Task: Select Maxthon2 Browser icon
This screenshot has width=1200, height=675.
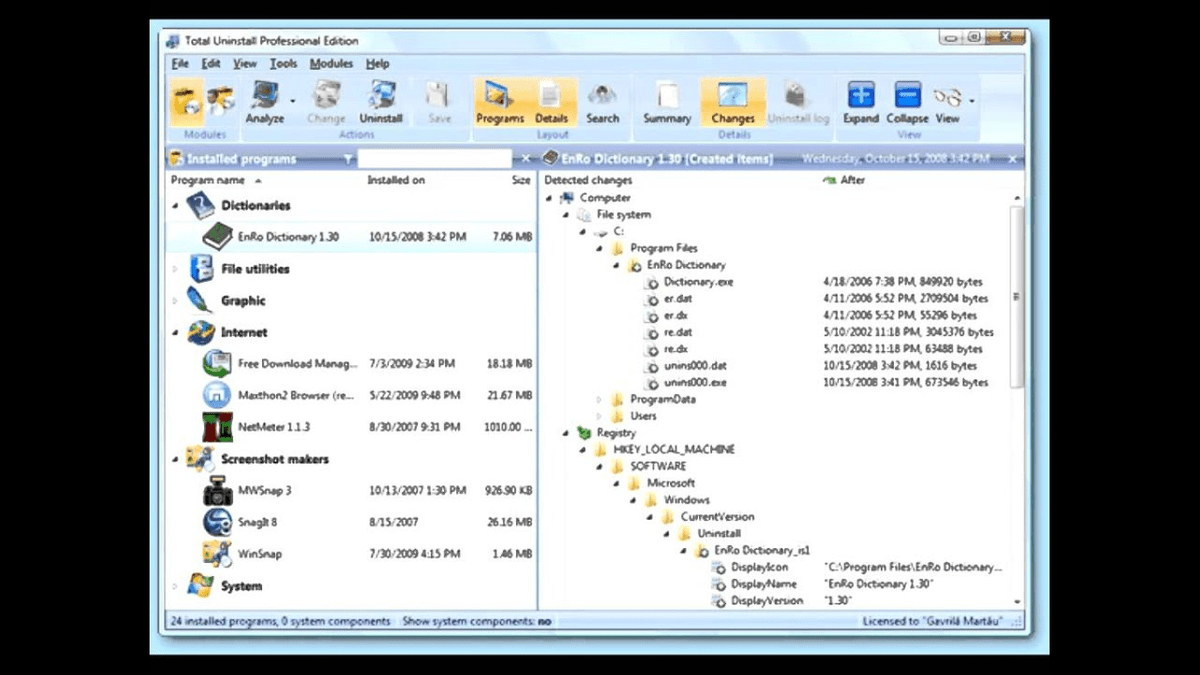Action: [x=217, y=395]
